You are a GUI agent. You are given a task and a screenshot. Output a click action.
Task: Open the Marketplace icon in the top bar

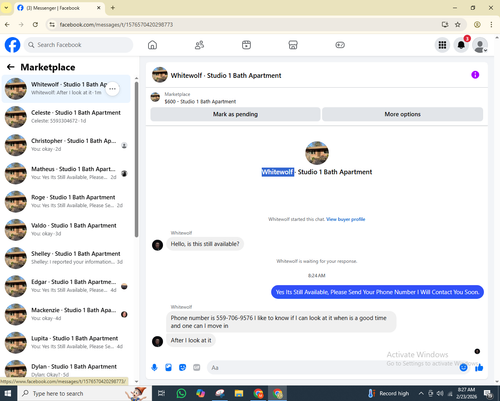pos(293,45)
